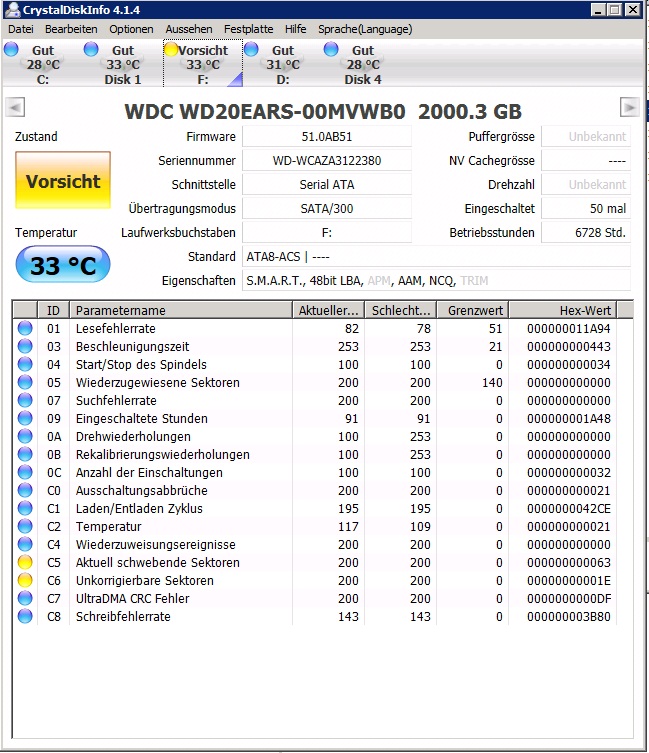Click blue status icon for Wiederzuweisungsereignisse
This screenshot has height=753, width=649.
[x=25, y=544]
